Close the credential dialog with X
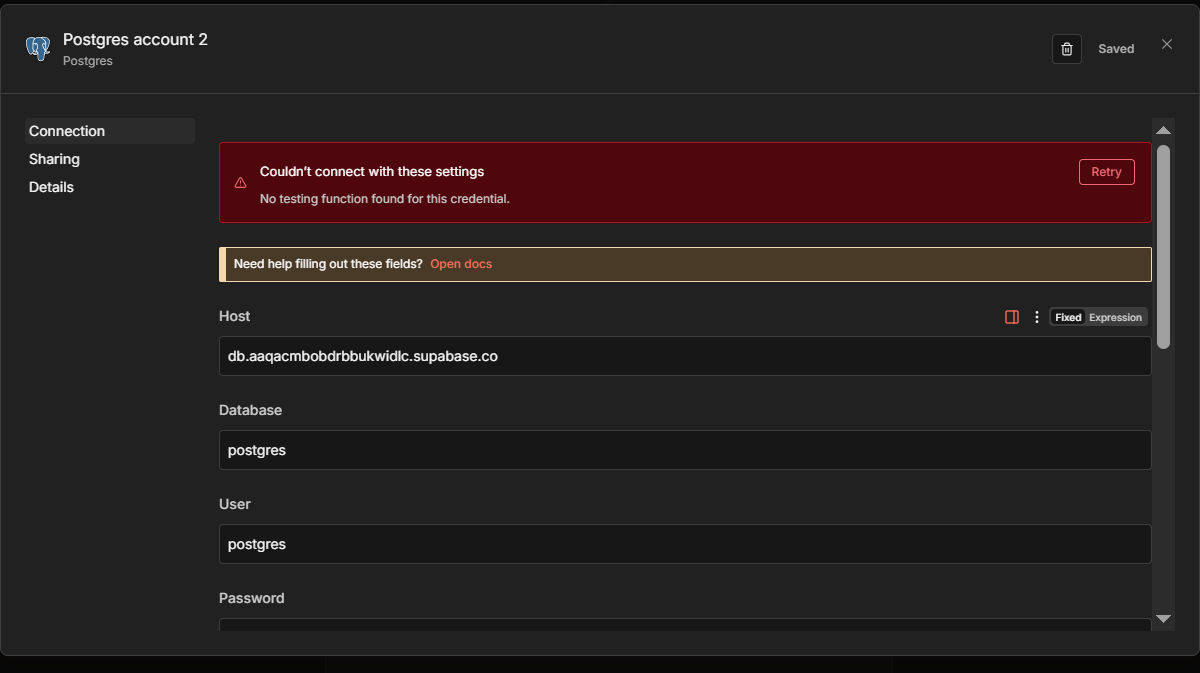This screenshot has height=673, width=1200. coord(1167,44)
